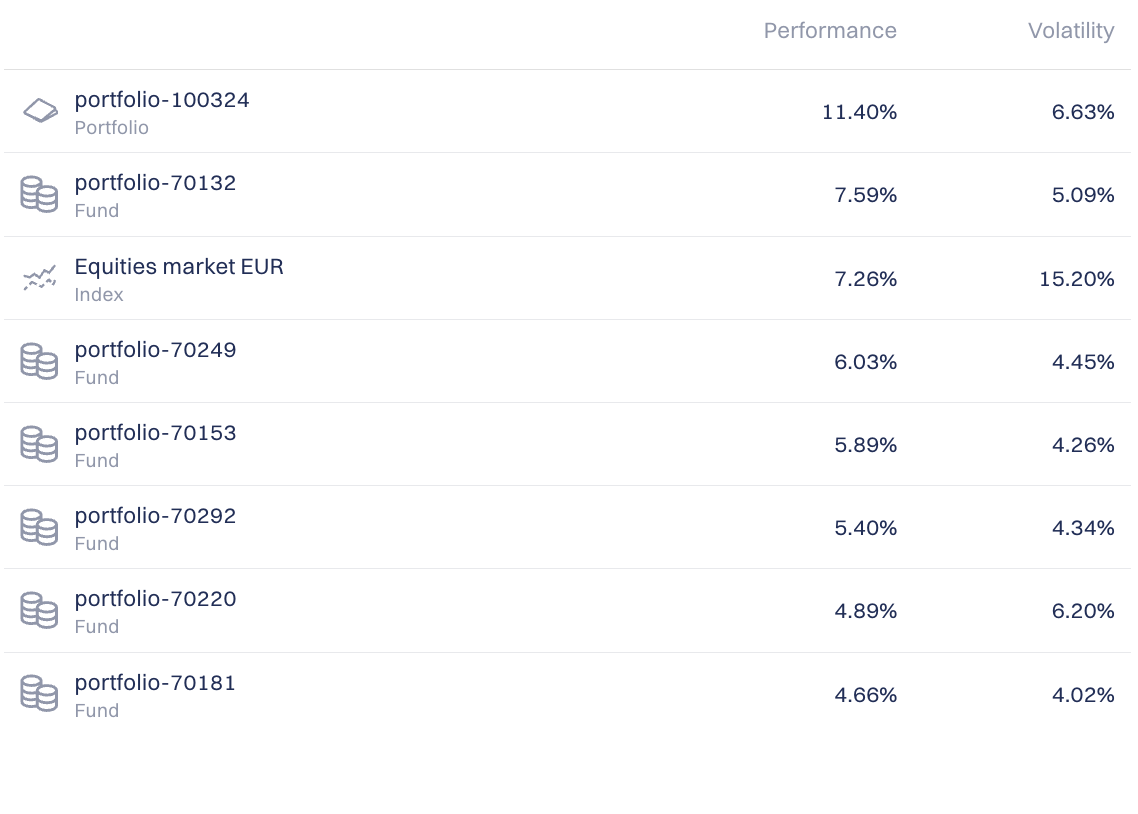This screenshot has height=814, width=1138.
Task: Select the 11.40% performance value
Action: 859,112
